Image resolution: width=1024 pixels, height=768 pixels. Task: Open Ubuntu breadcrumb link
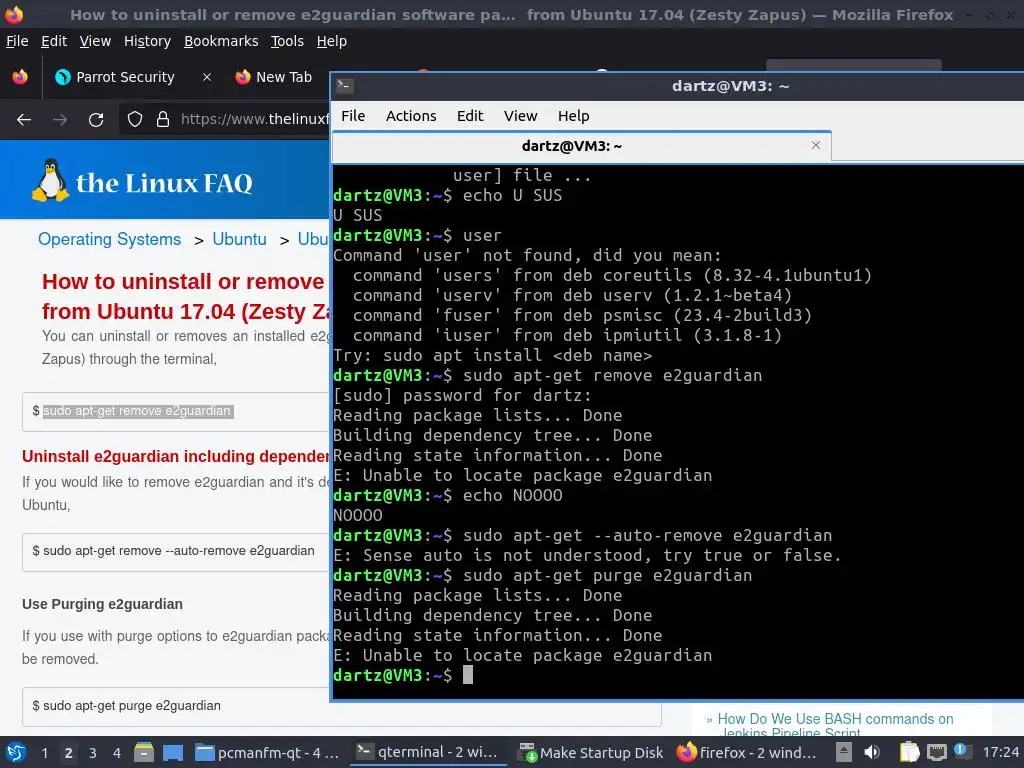pos(239,239)
